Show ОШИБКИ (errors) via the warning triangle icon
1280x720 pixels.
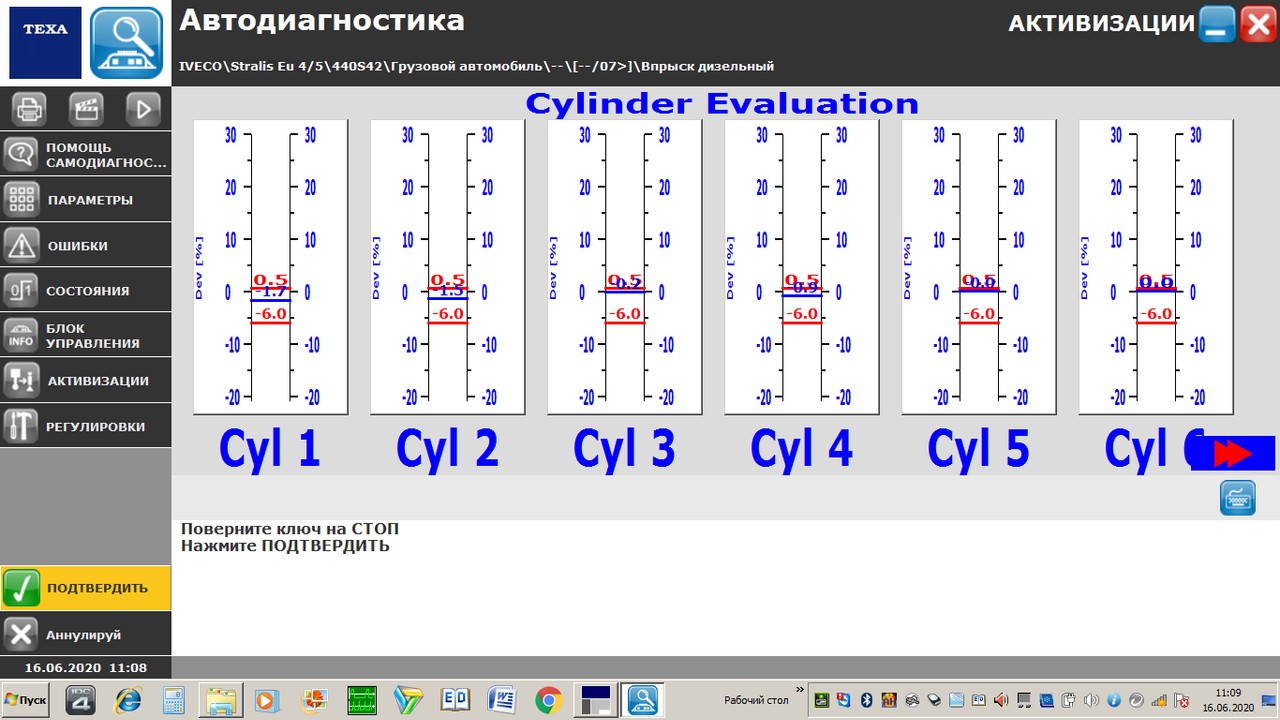[85, 244]
